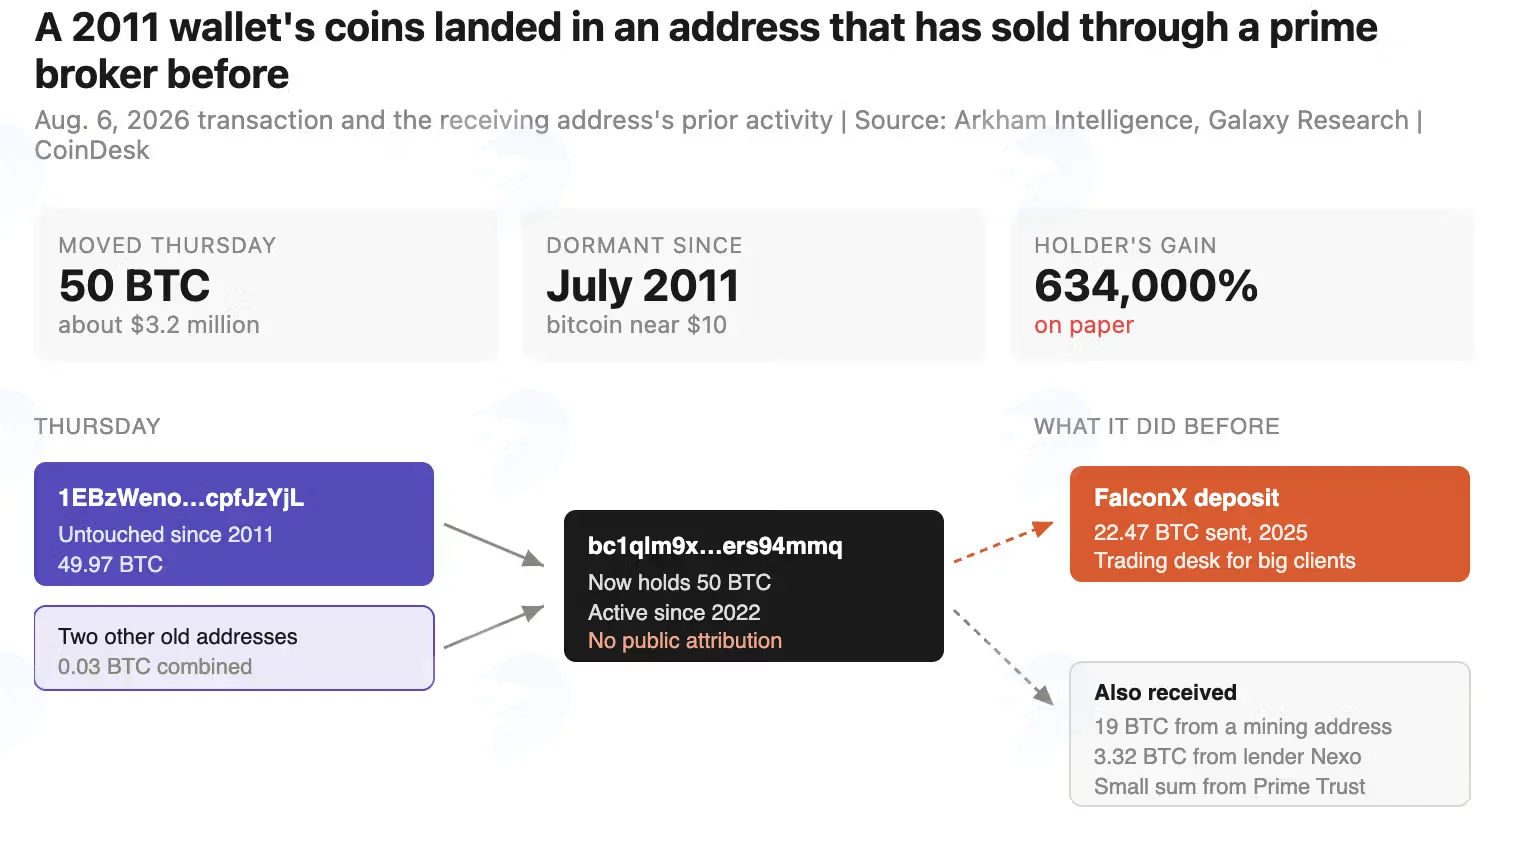Screen dimensions: 1524x856
Task: Click the THURSDAY section label
Action: click(97, 426)
